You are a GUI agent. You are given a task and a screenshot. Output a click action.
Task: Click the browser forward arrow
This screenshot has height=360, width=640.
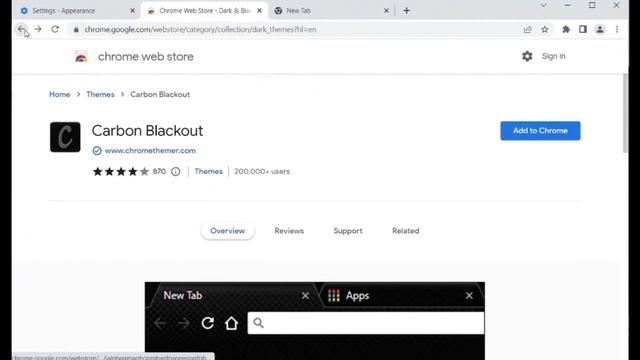pos(38,29)
